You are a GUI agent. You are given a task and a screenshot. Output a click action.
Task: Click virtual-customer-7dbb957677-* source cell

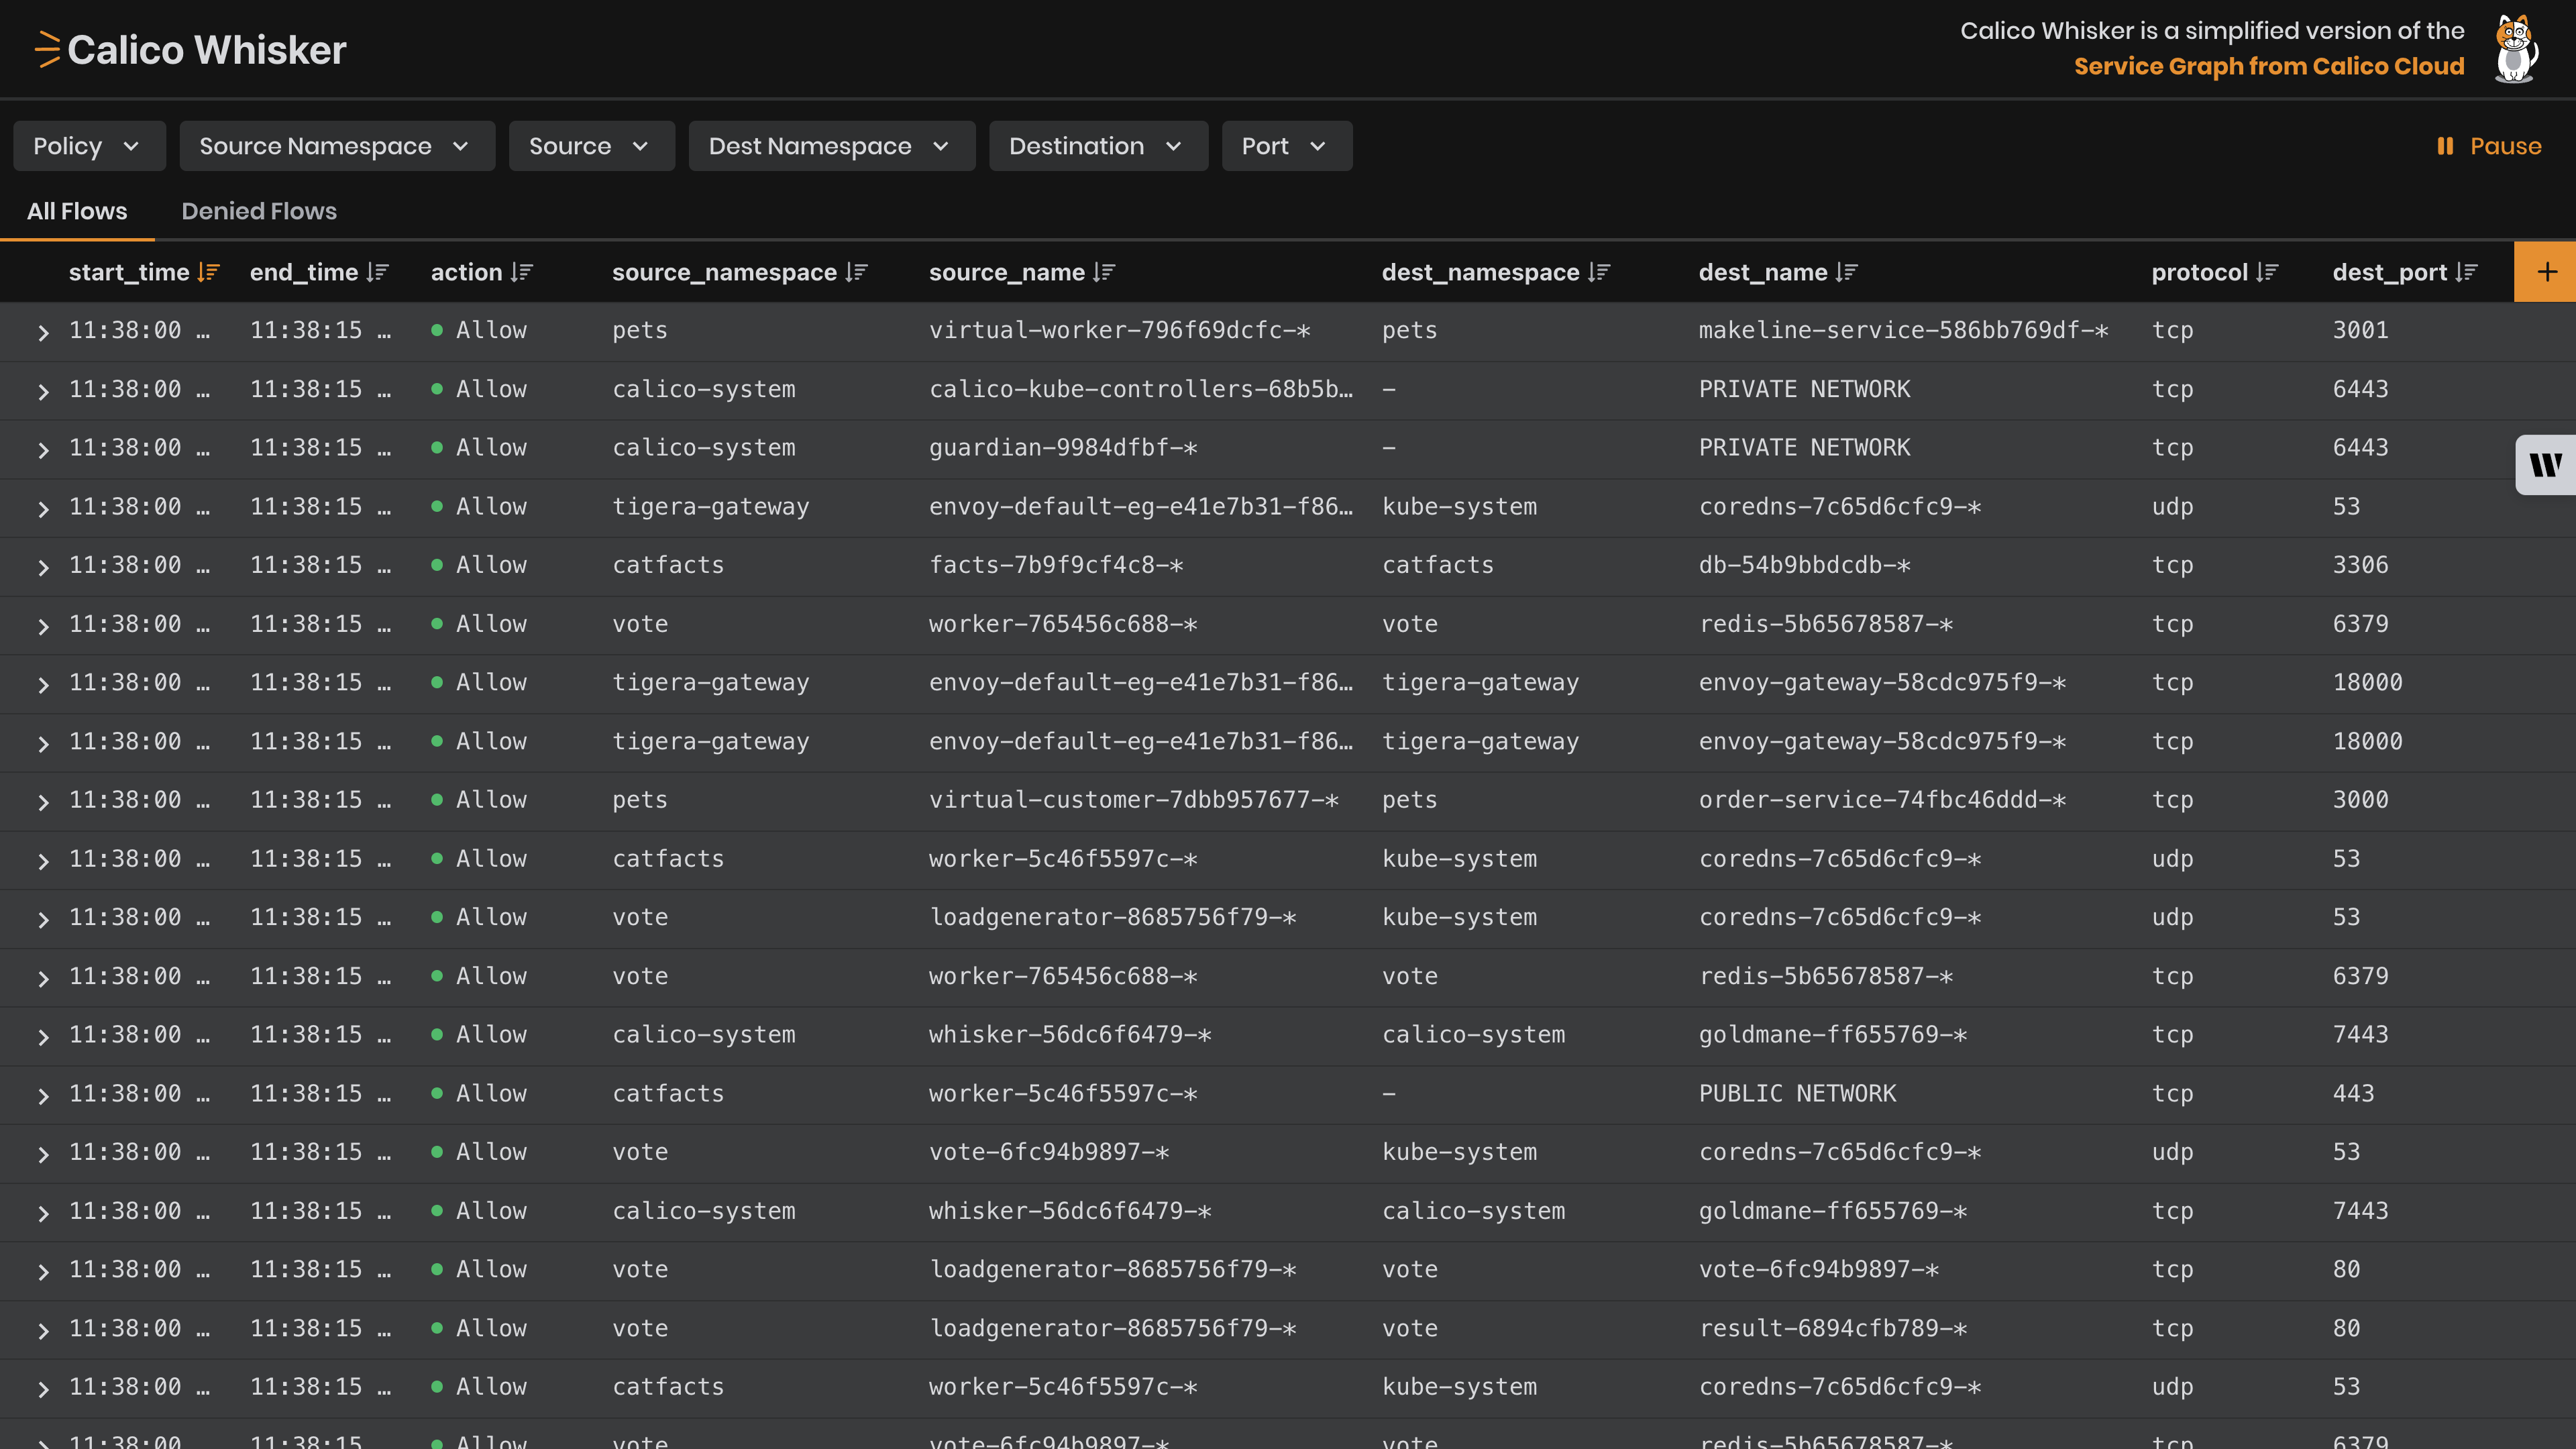(x=1134, y=800)
